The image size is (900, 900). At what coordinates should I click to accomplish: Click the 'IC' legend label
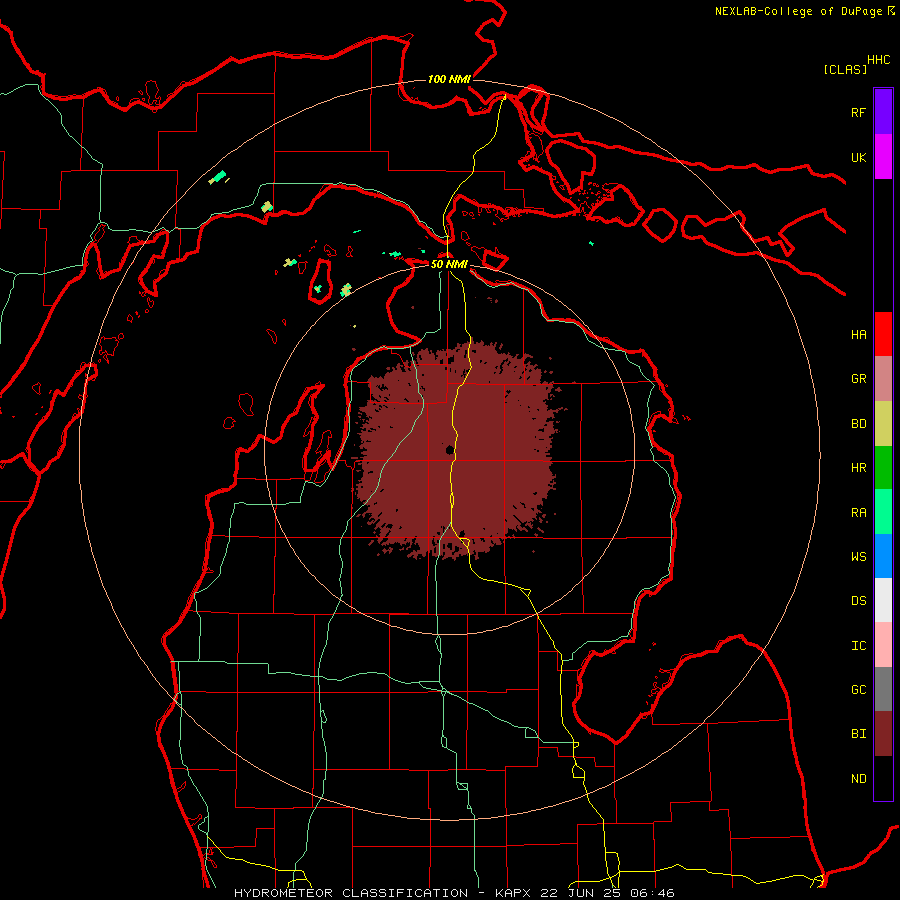coord(858,646)
